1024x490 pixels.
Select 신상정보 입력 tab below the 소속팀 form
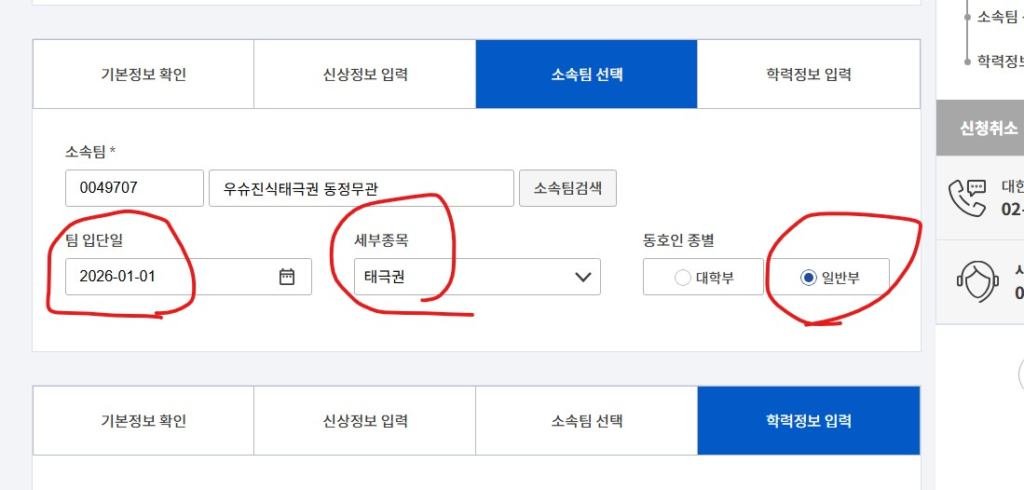point(364,421)
